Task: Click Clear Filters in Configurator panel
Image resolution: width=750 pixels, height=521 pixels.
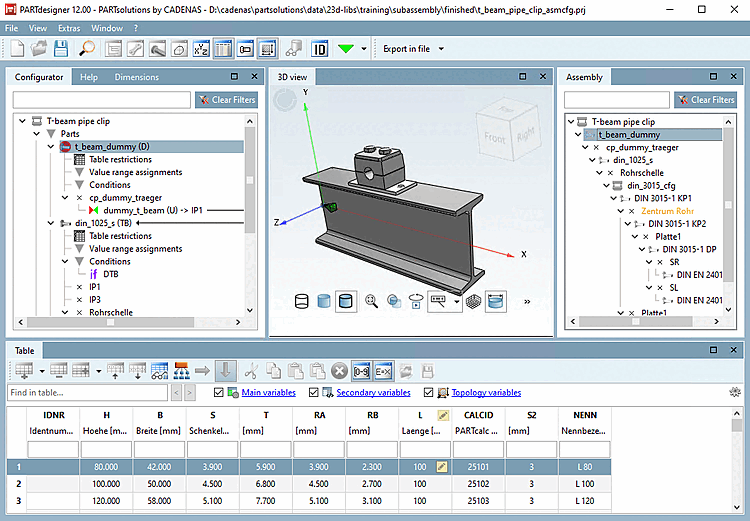Action: [226, 100]
